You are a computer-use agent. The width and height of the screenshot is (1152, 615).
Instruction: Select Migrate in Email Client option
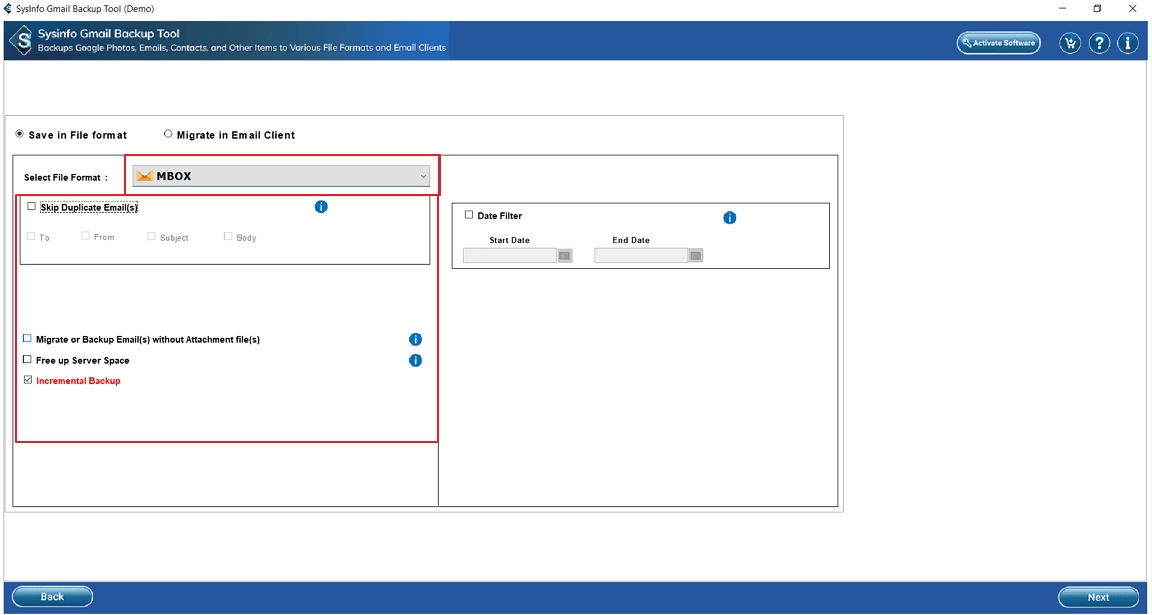168,134
